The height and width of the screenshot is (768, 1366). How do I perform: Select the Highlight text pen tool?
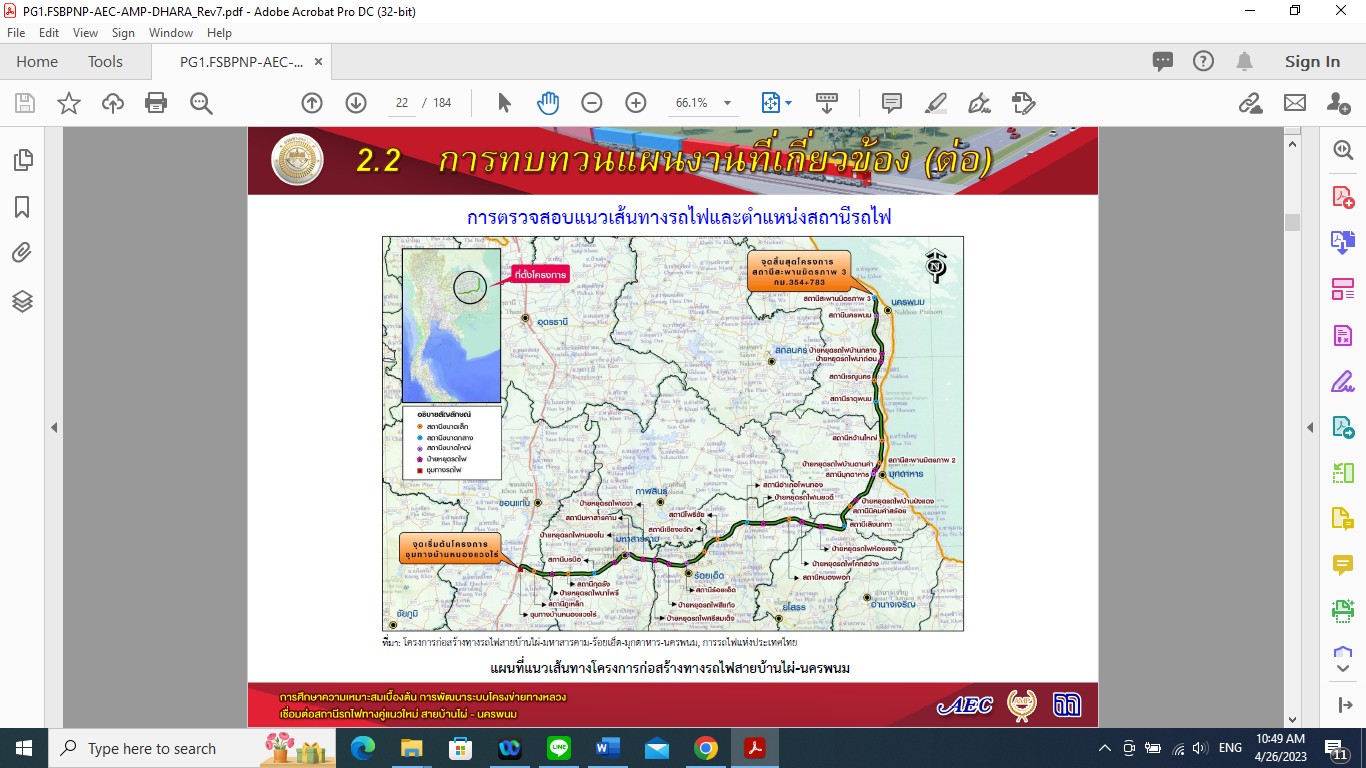click(x=935, y=103)
